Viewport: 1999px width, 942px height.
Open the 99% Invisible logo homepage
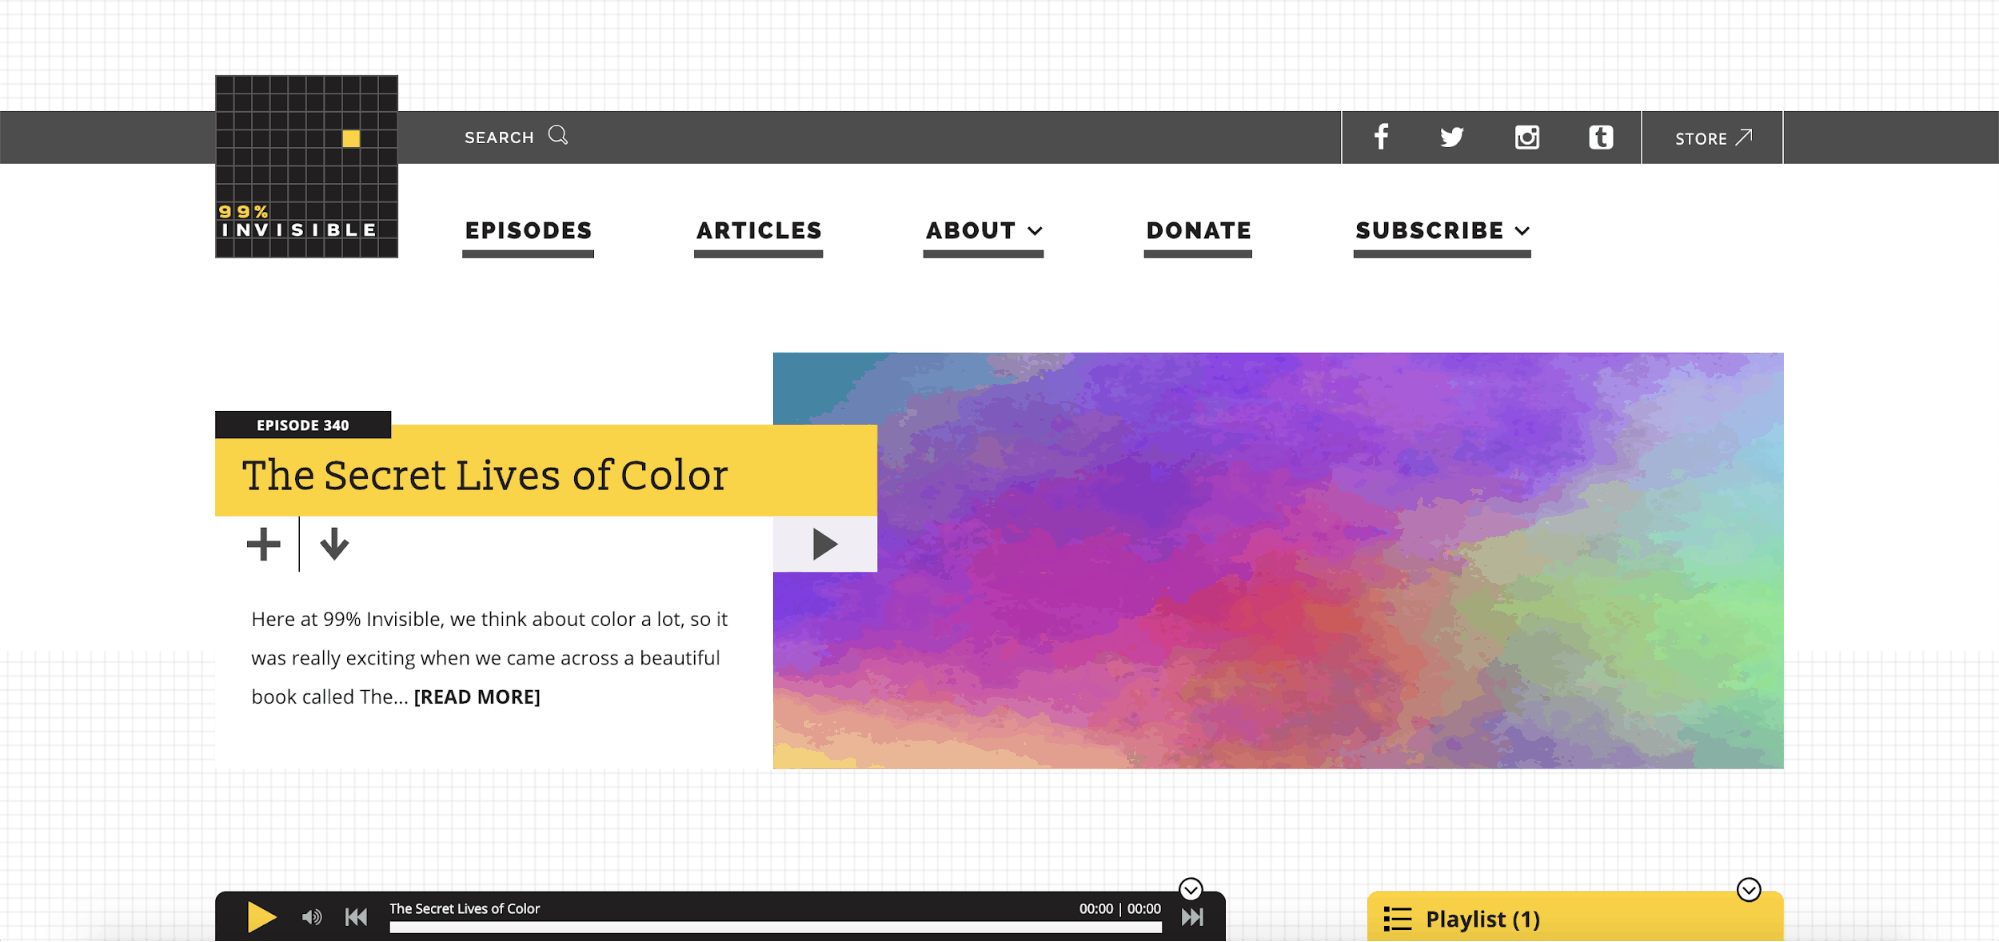pyautogui.click(x=306, y=166)
